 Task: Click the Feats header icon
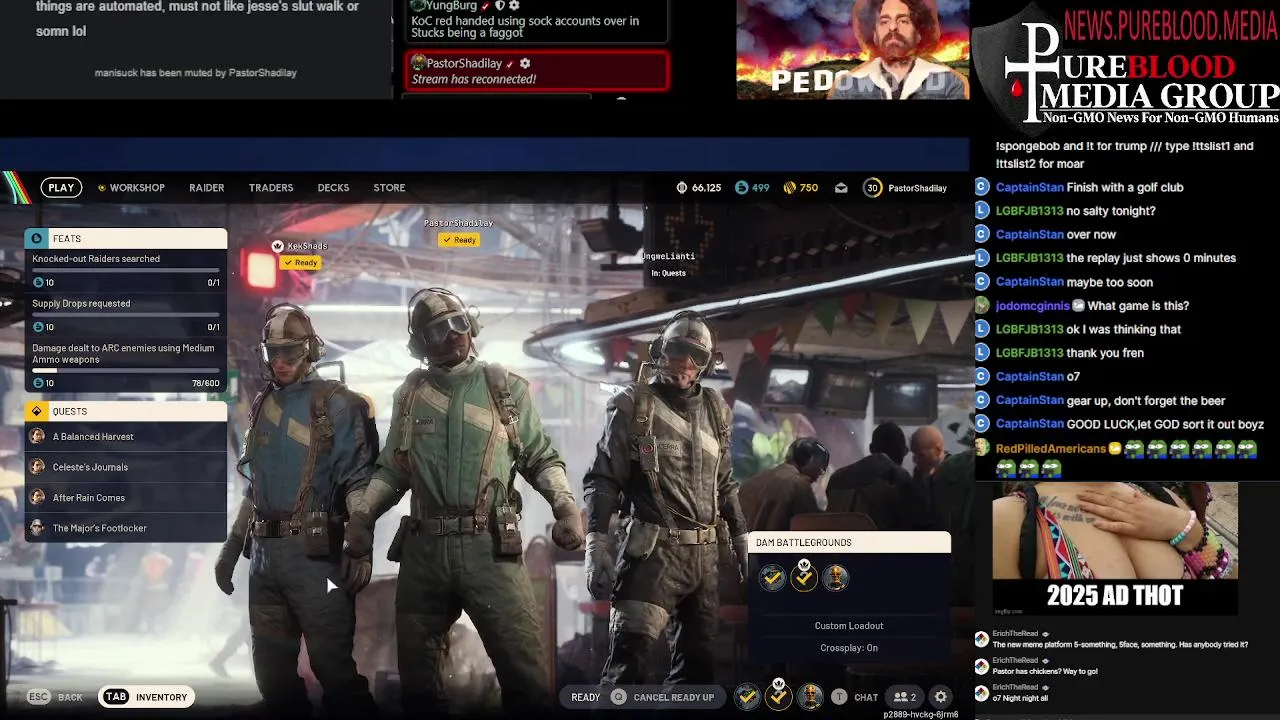(37, 238)
